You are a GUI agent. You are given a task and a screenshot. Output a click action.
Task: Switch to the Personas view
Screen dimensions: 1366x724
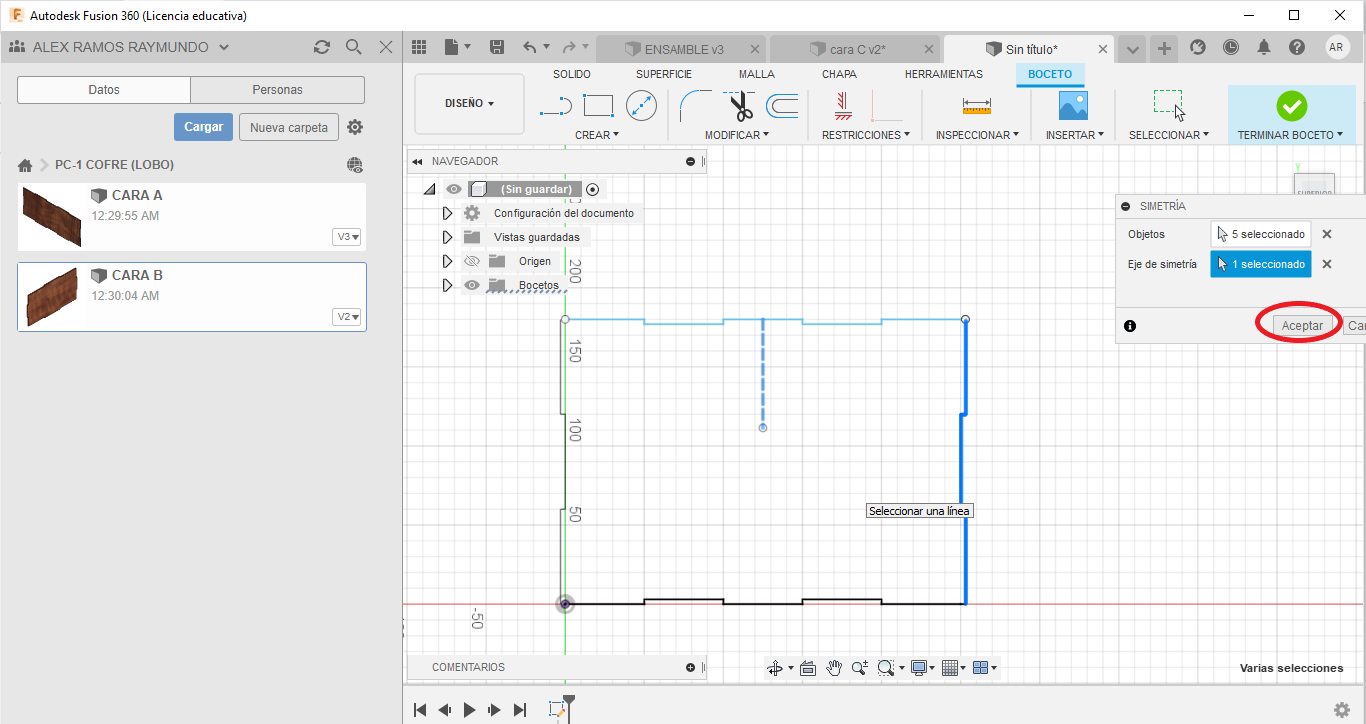click(x=277, y=90)
